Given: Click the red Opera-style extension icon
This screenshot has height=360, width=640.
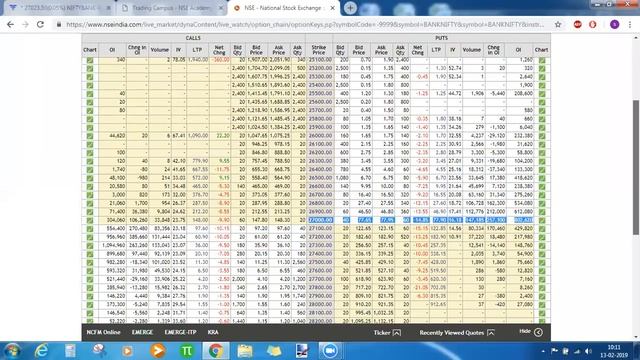Looking at the screenshot, I should (x=593, y=24).
